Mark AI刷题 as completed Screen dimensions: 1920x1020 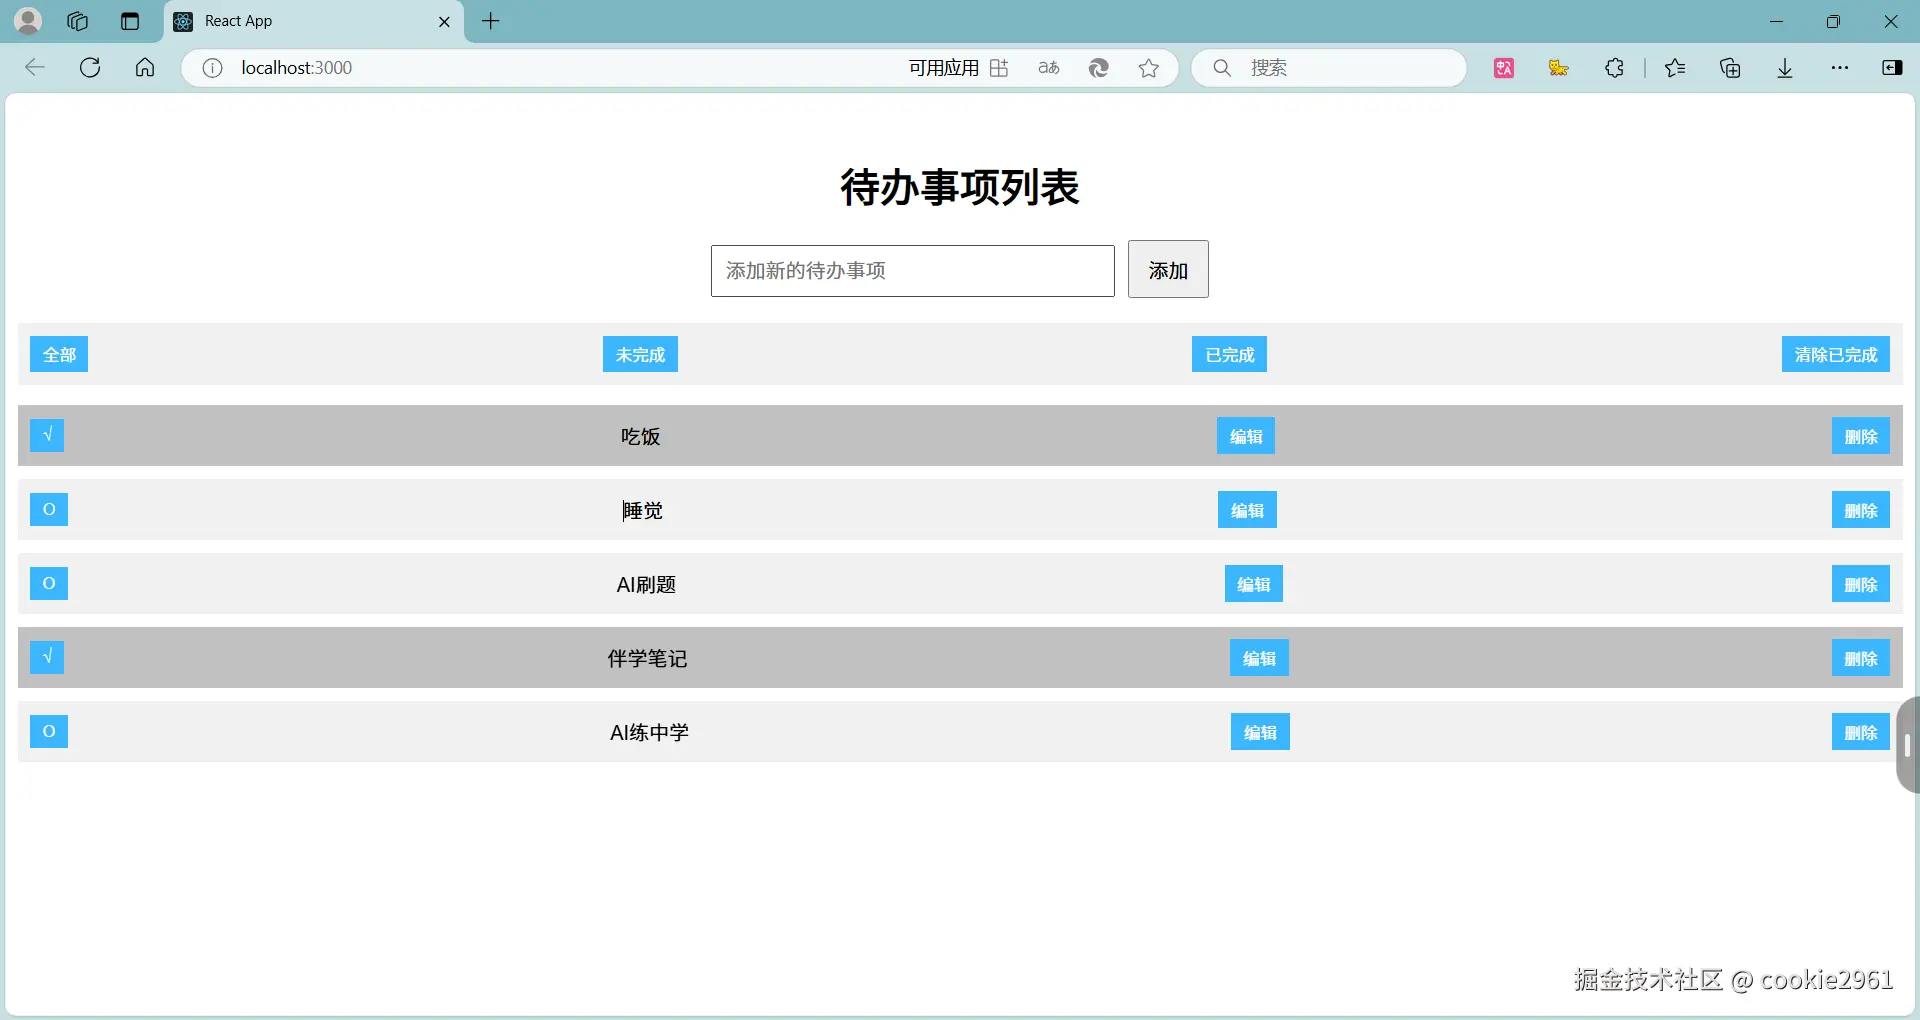coord(49,583)
